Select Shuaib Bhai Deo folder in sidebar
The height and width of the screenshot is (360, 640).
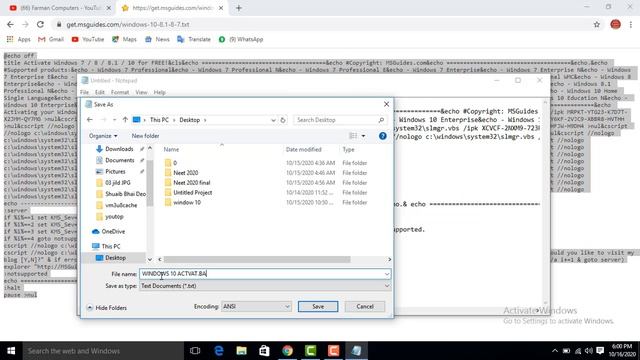point(120,194)
